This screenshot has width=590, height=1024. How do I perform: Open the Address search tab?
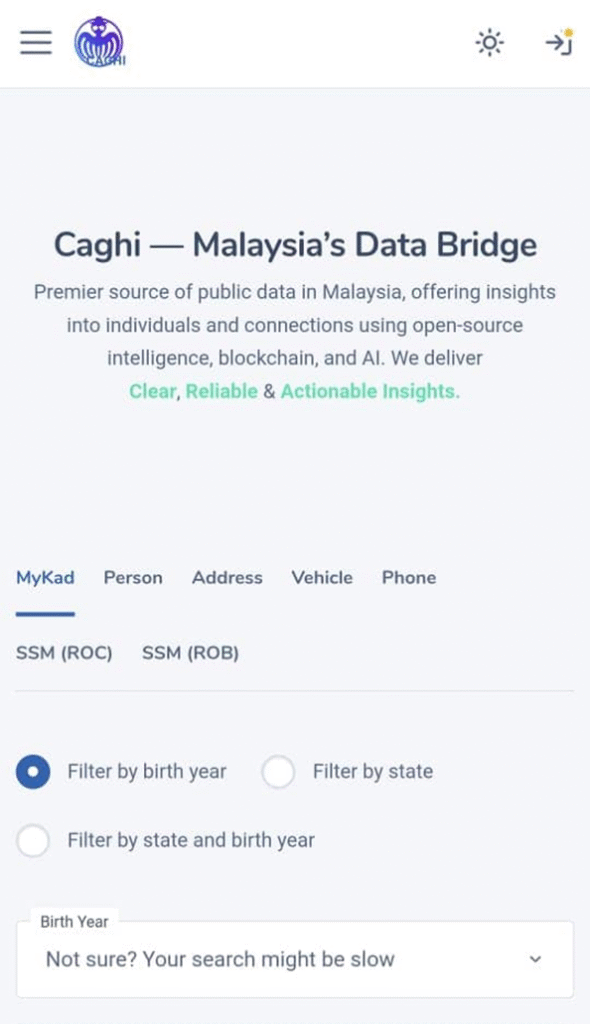[x=227, y=577]
